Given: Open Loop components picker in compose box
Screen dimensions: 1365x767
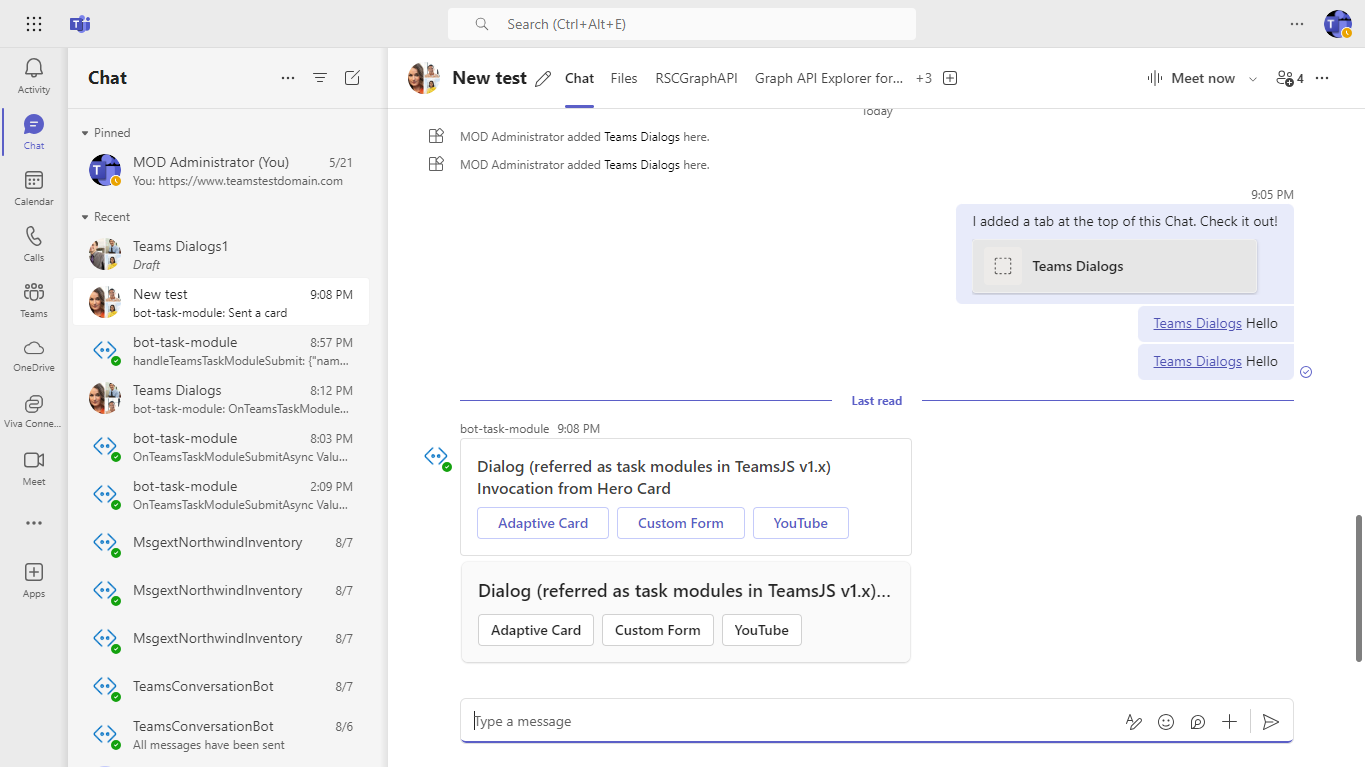Looking at the screenshot, I should (x=1198, y=722).
